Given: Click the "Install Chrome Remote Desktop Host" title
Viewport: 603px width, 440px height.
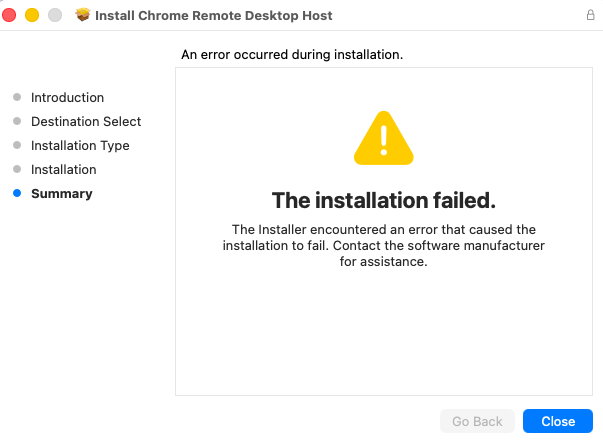Looking at the screenshot, I should (x=214, y=16).
